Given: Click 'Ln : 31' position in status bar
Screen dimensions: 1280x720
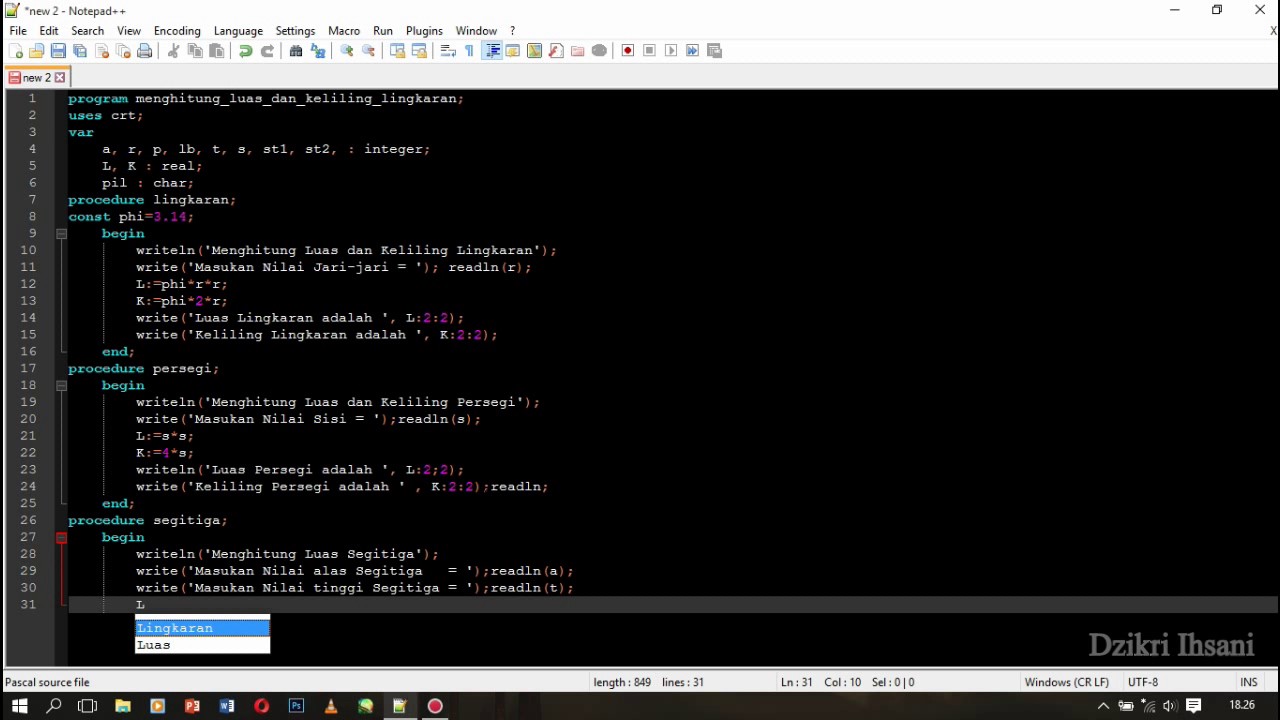Looking at the screenshot, I should (797, 682).
